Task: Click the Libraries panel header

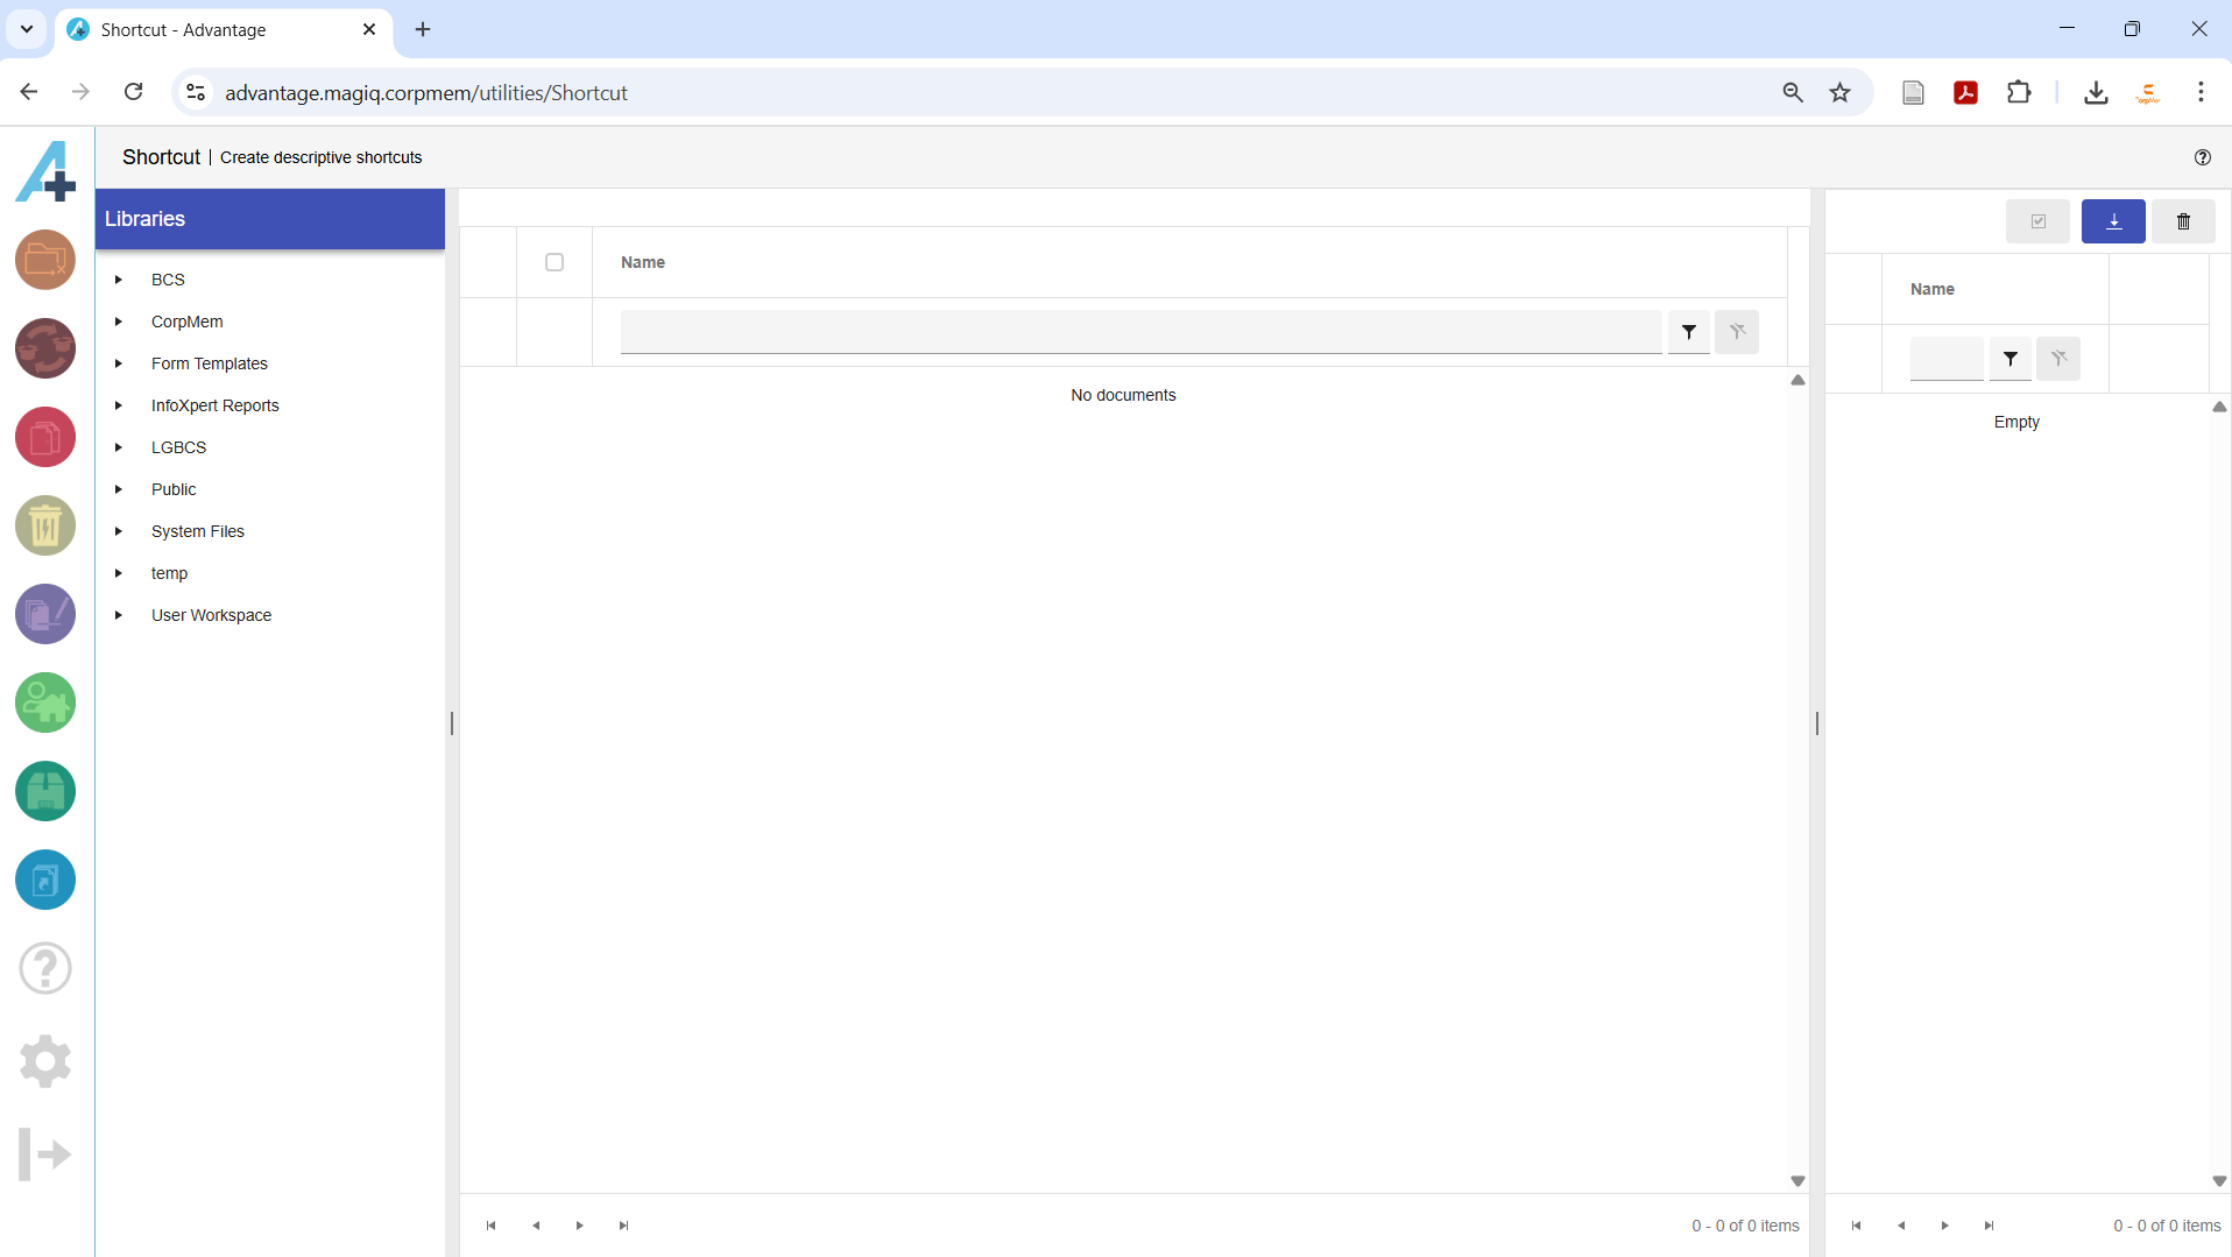Action: pyautogui.click(x=270, y=219)
